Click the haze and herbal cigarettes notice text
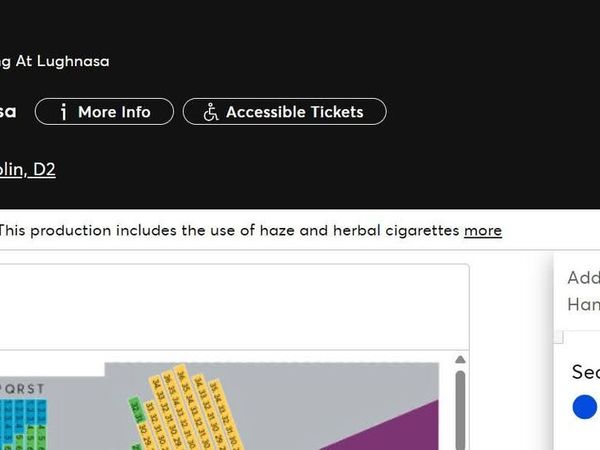The width and height of the screenshot is (600, 450). (x=229, y=230)
